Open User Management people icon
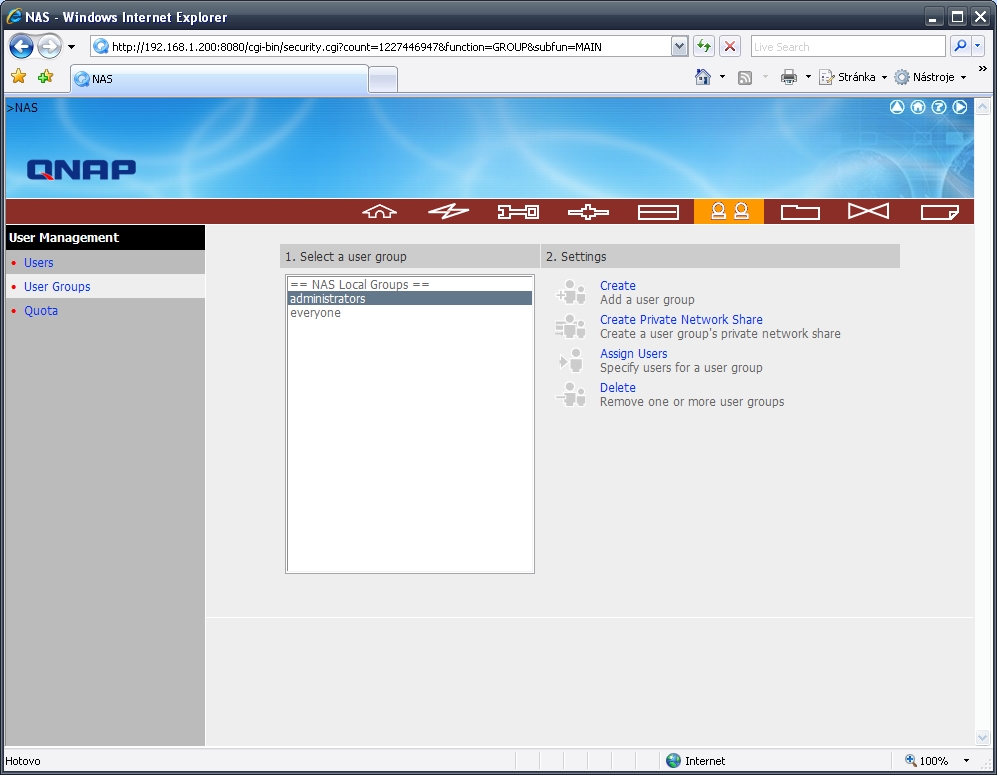Image resolution: width=997 pixels, height=775 pixels. click(x=729, y=211)
